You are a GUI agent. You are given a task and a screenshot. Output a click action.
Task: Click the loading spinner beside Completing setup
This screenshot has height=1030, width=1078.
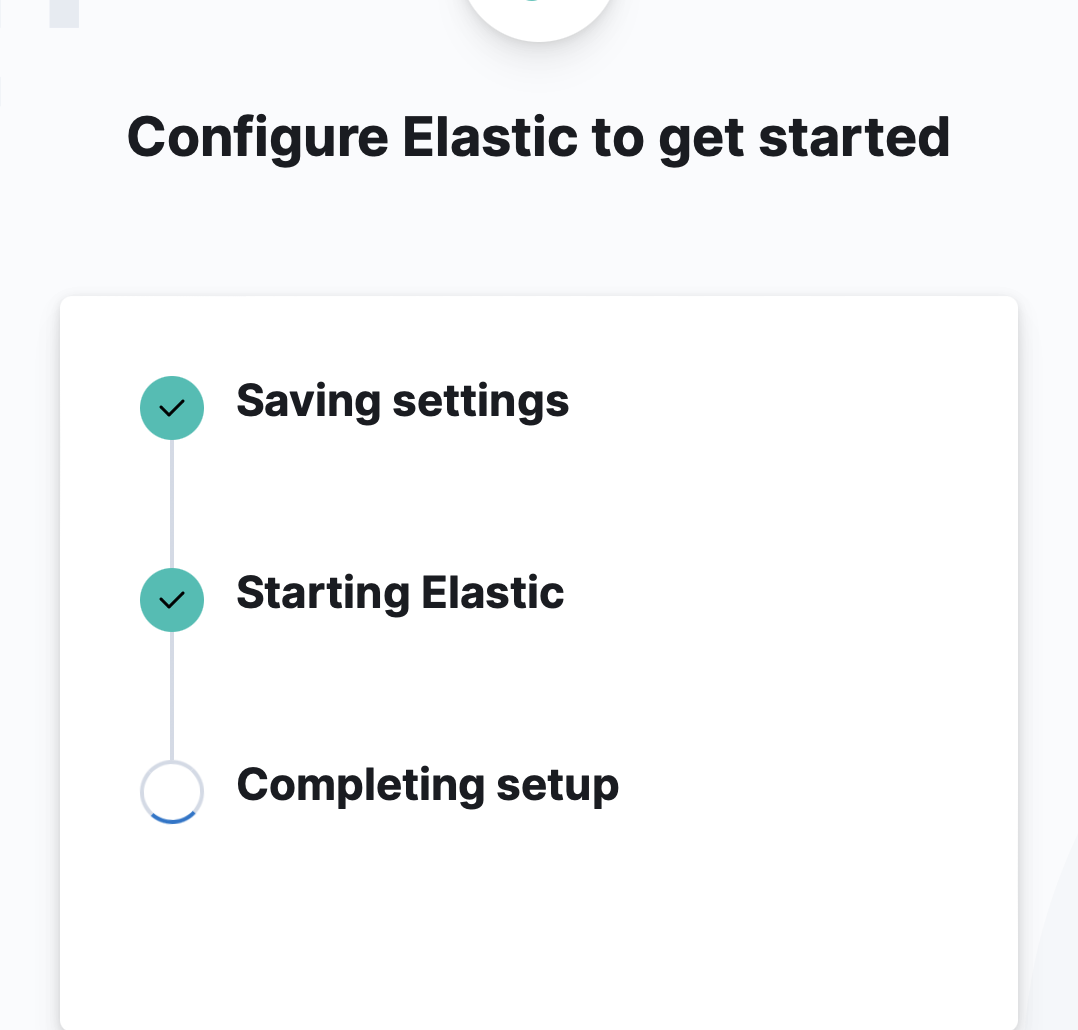[172, 792]
